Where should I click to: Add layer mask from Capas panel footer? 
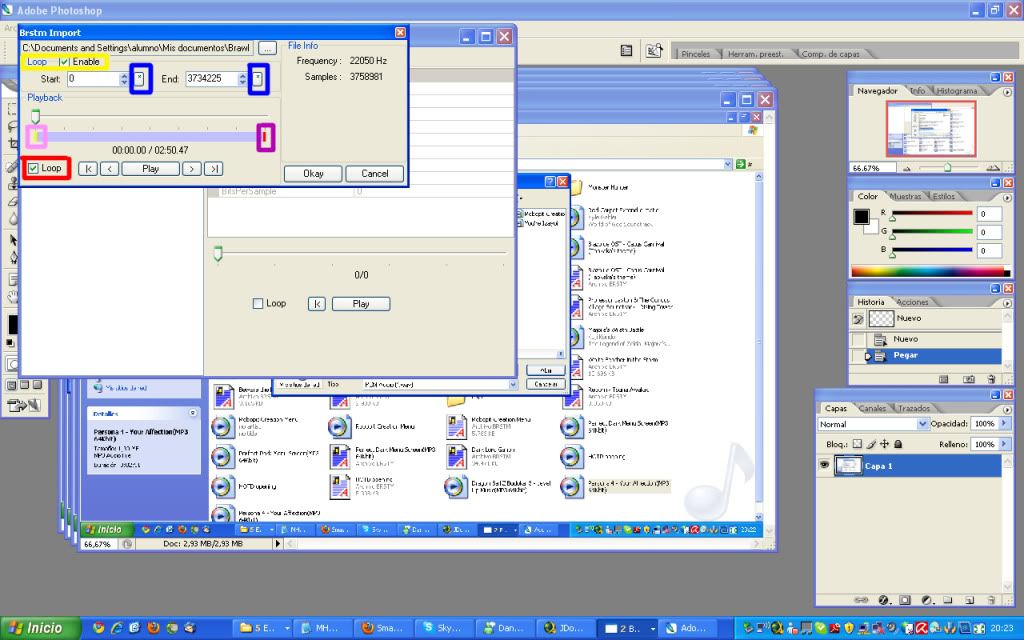[905, 600]
